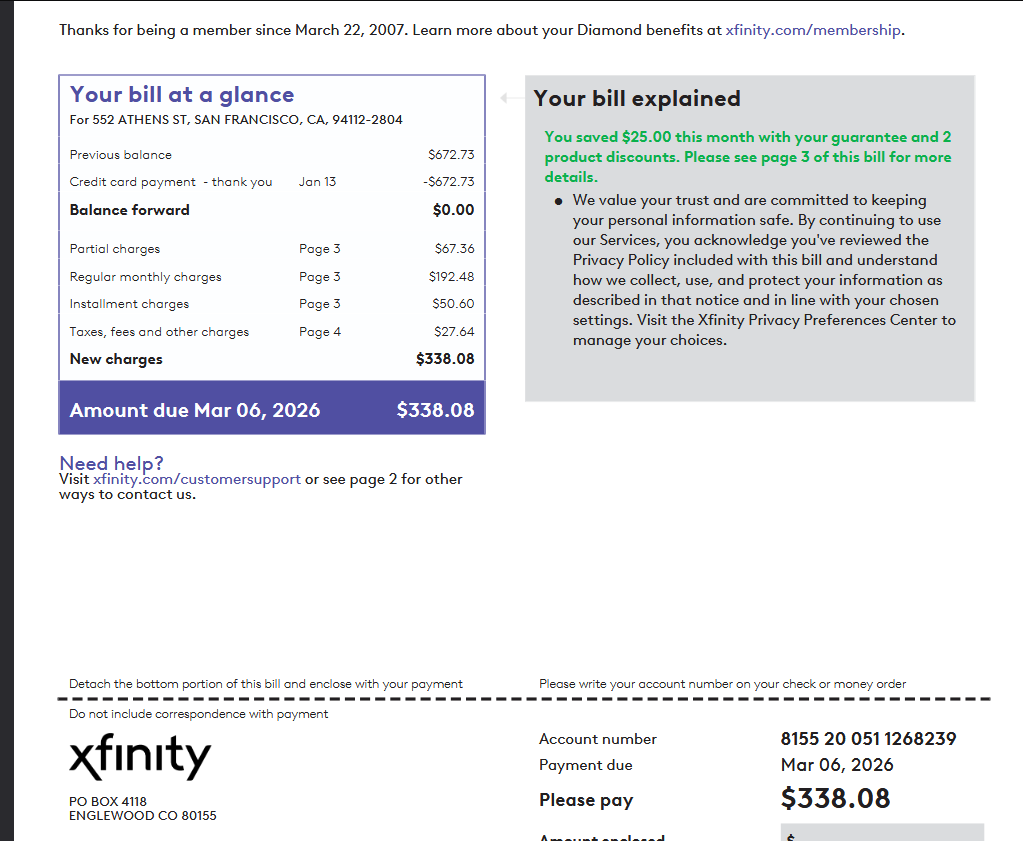This screenshot has height=841, width=1023.
Task: Click the account number 8155 20 051 1268239
Action: [868, 739]
